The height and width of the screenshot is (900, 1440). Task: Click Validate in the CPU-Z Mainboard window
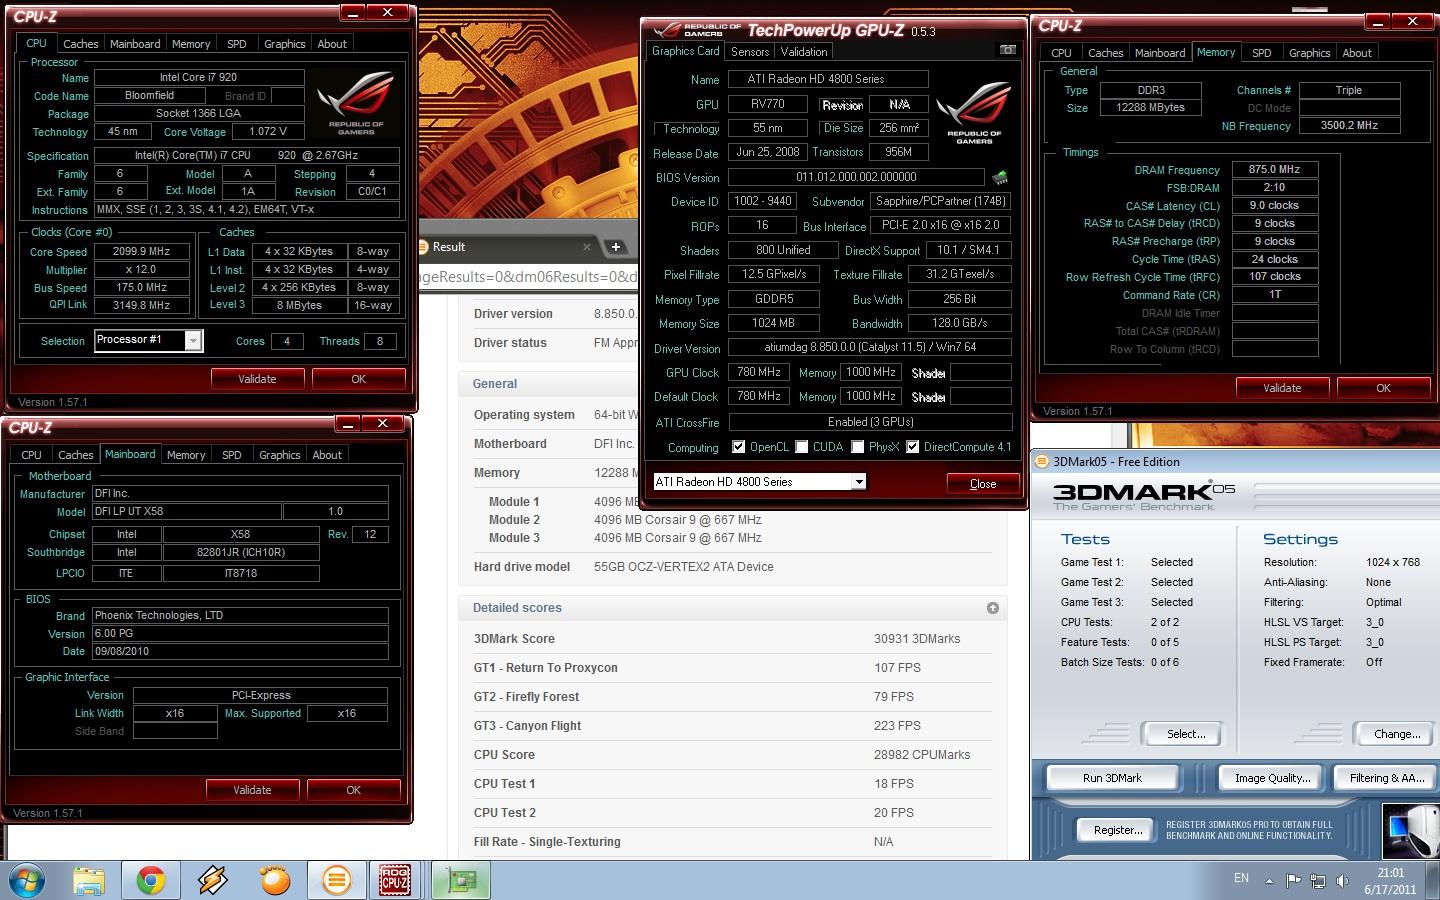click(x=252, y=790)
